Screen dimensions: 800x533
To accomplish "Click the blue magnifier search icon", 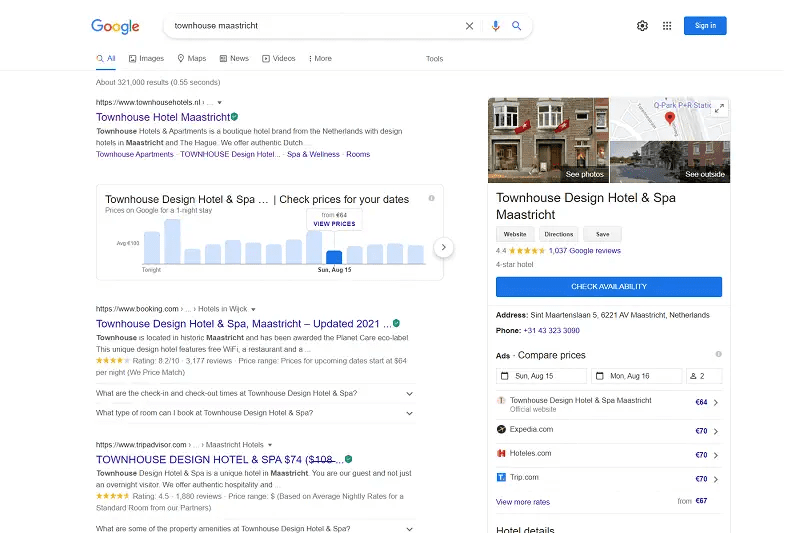I will 517,26.
